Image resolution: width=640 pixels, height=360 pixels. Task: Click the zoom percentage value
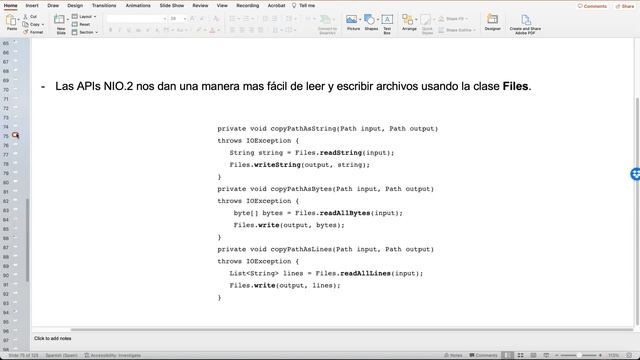(x=613, y=356)
